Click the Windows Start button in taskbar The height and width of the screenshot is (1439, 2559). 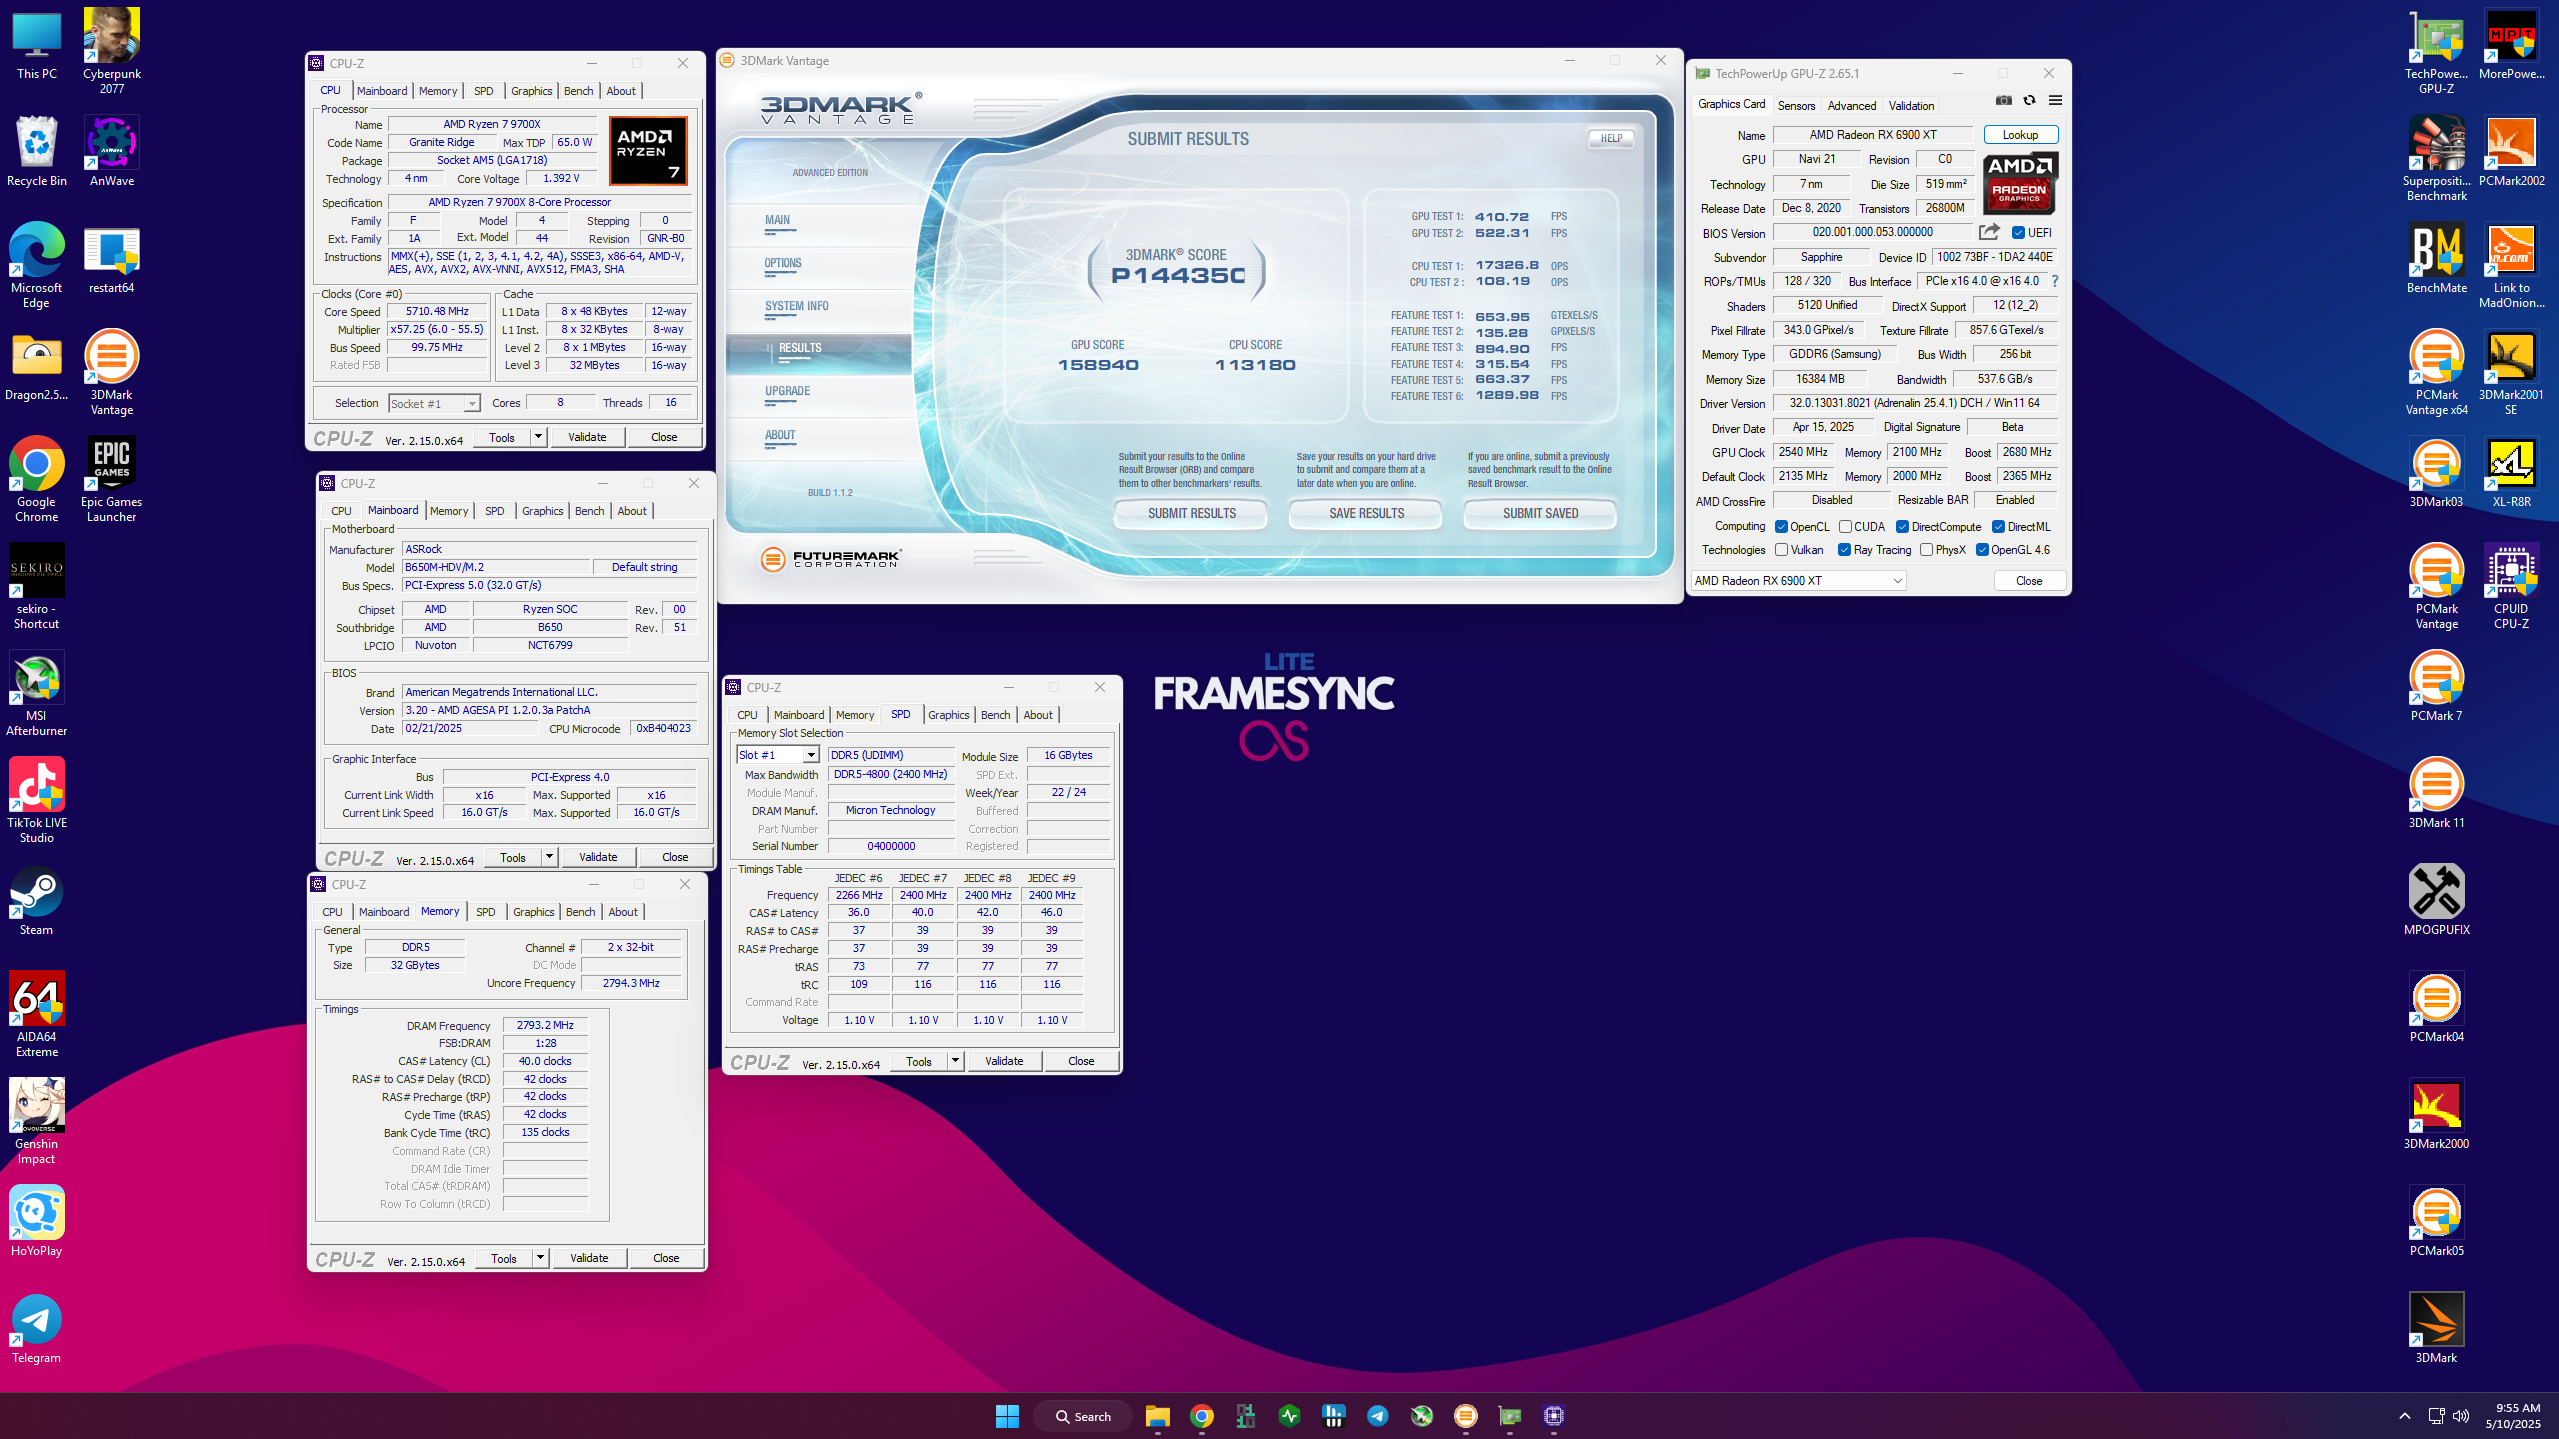pyautogui.click(x=1007, y=1416)
